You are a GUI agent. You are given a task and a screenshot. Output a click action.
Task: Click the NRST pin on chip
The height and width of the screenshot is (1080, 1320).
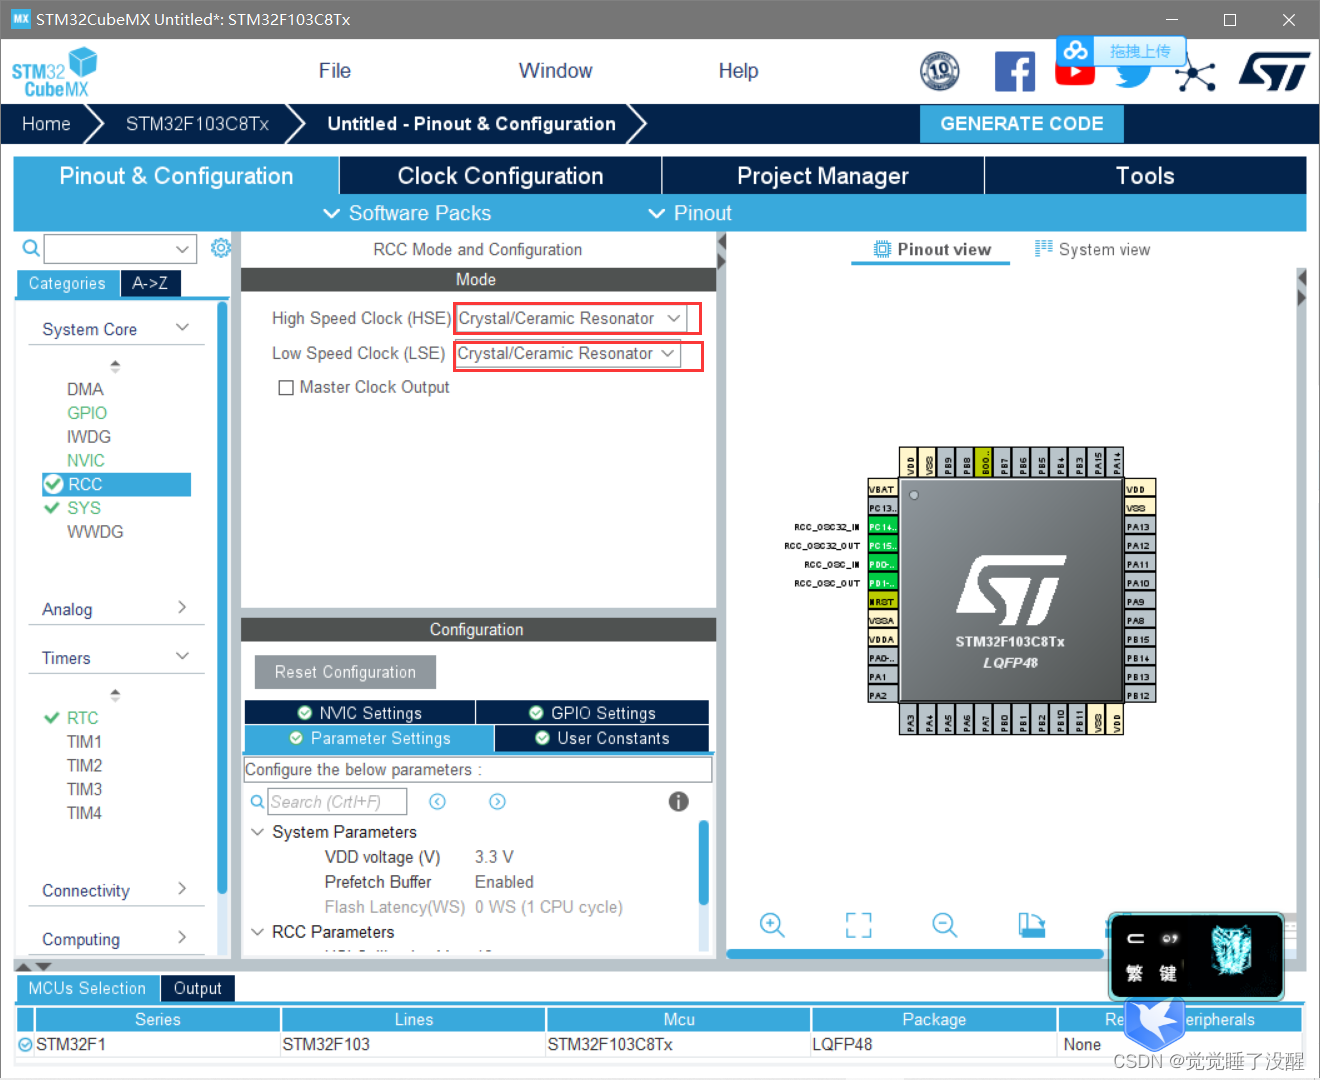pyautogui.click(x=882, y=601)
